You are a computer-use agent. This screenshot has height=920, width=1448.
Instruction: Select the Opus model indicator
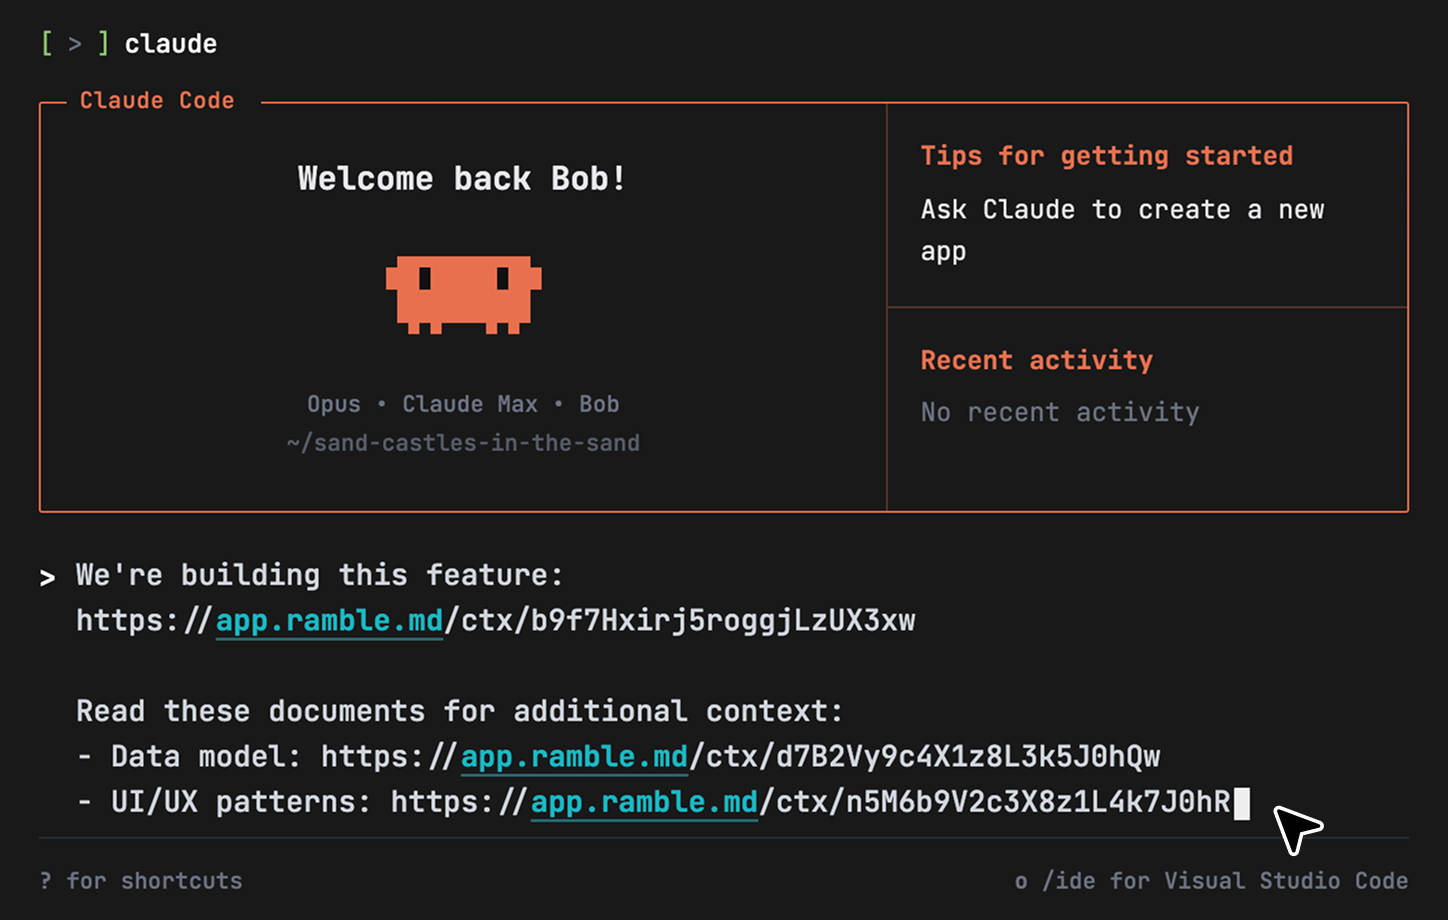click(x=333, y=403)
